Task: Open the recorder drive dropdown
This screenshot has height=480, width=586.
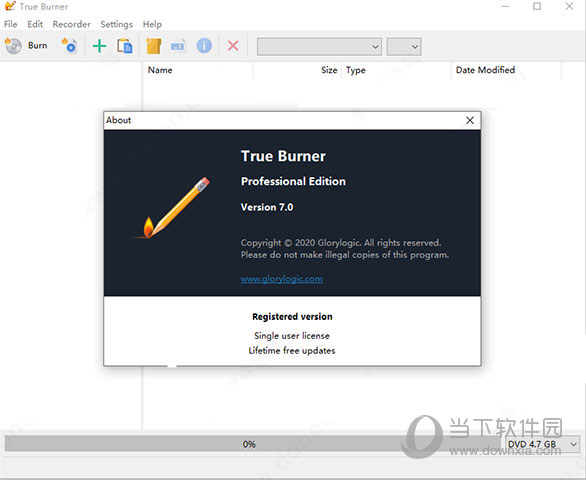Action: pyautogui.click(x=319, y=47)
